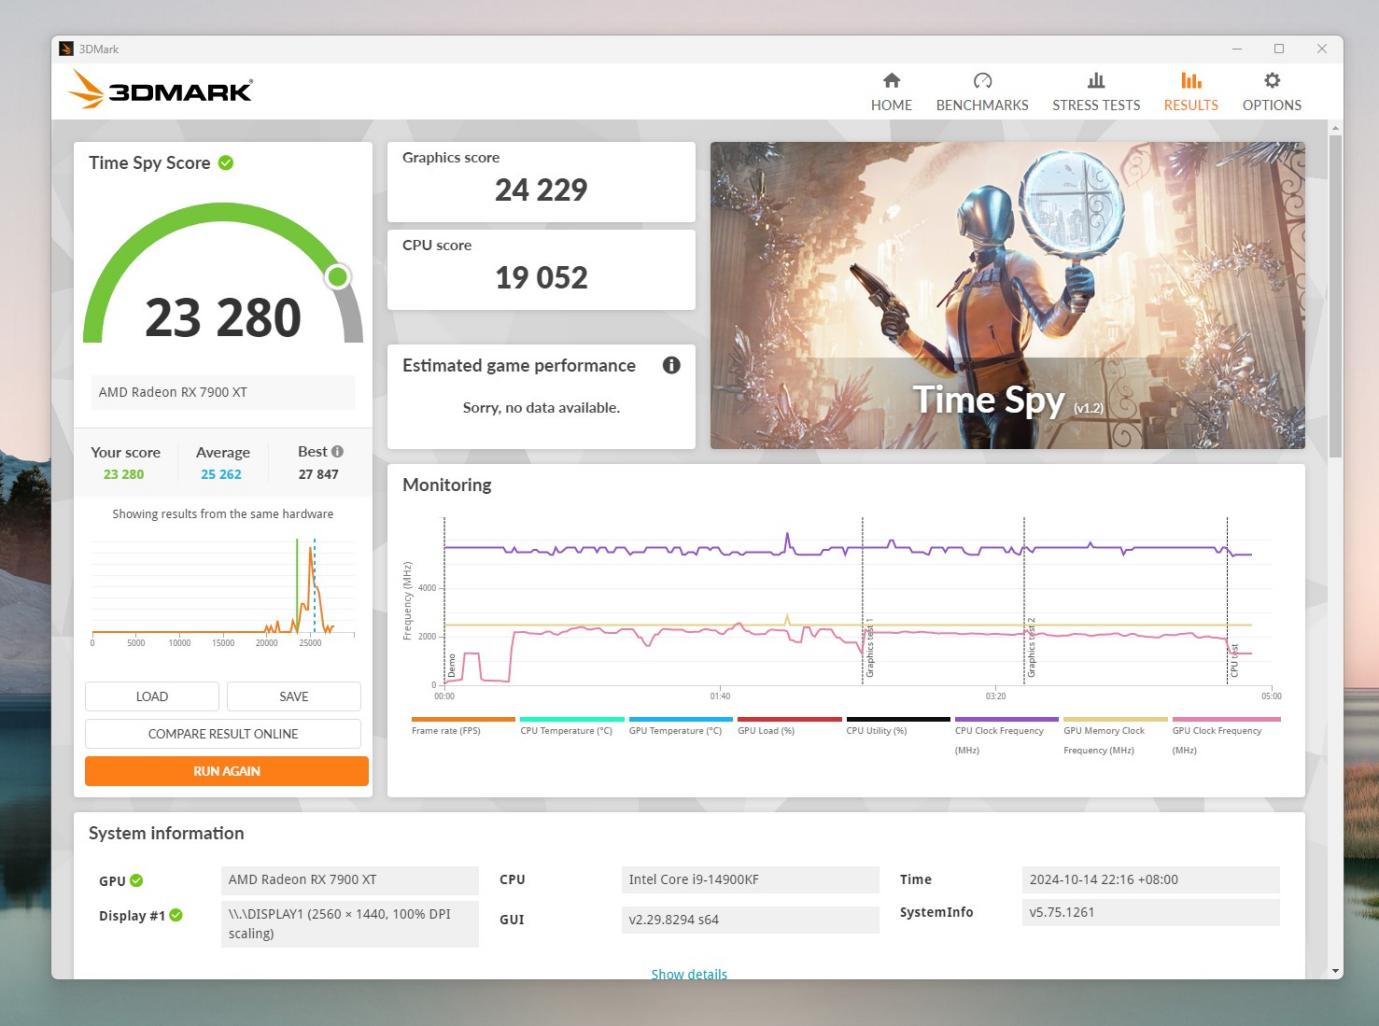The image size is (1379, 1026).
Task: Go to the STRESS TESTS tab
Action: pyautogui.click(x=1096, y=92)
